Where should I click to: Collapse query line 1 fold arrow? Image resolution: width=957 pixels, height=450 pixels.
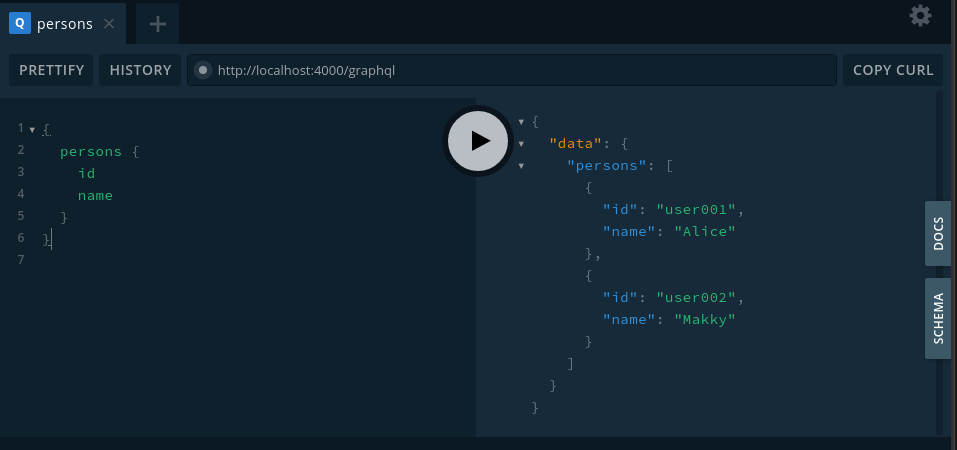[32, 129]
